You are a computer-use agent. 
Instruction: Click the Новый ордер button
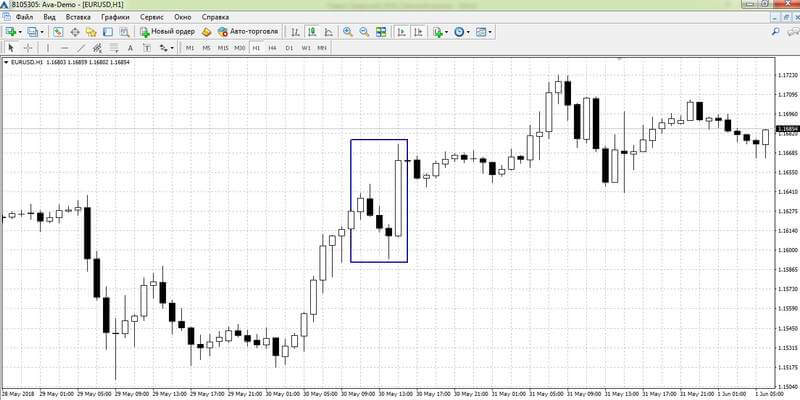tap(168, 32)
